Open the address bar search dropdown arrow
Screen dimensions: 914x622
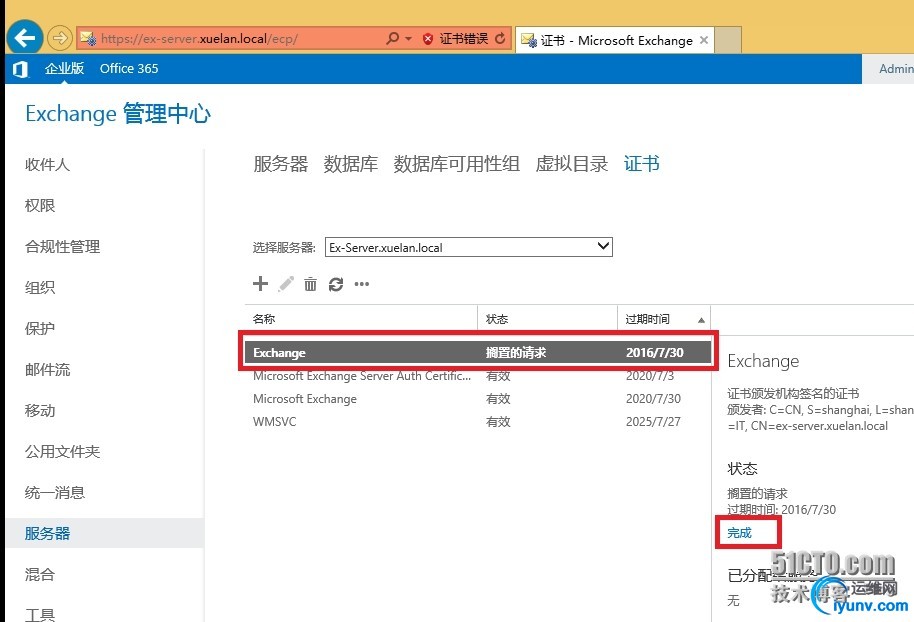pyautogui.click(x=408, y=38)
